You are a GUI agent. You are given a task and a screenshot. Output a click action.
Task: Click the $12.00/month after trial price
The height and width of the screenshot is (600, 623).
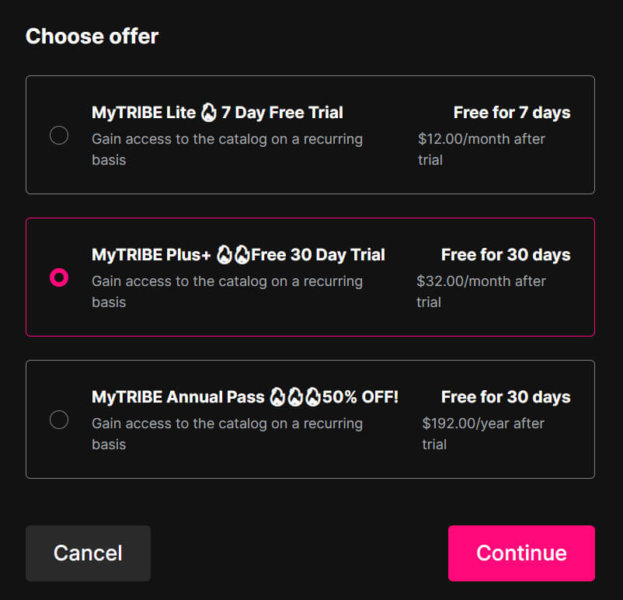tap(482, 149)
